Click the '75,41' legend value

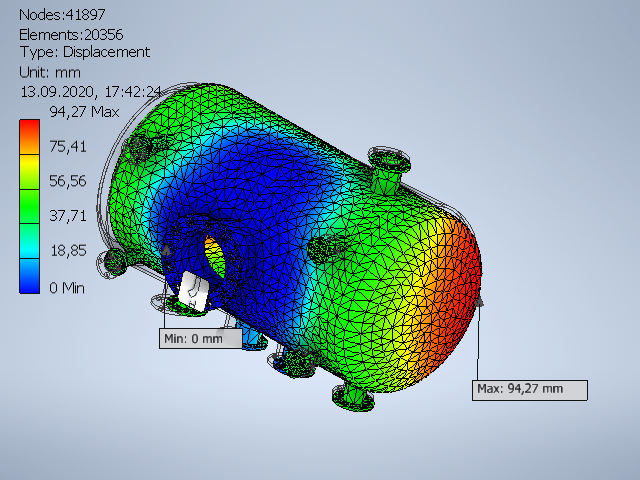(x=68, y=147)
